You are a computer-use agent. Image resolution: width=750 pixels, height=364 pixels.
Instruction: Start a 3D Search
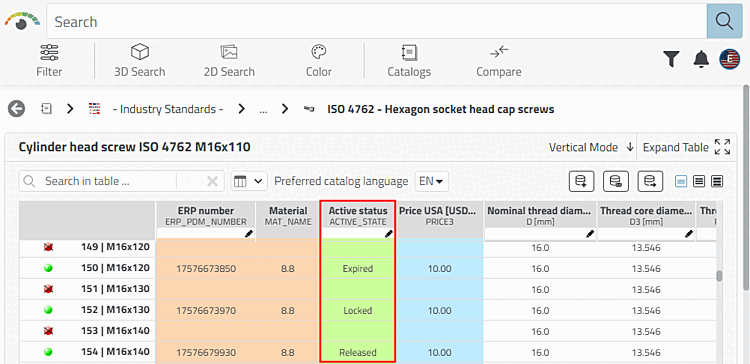click(x=140, y=60)
